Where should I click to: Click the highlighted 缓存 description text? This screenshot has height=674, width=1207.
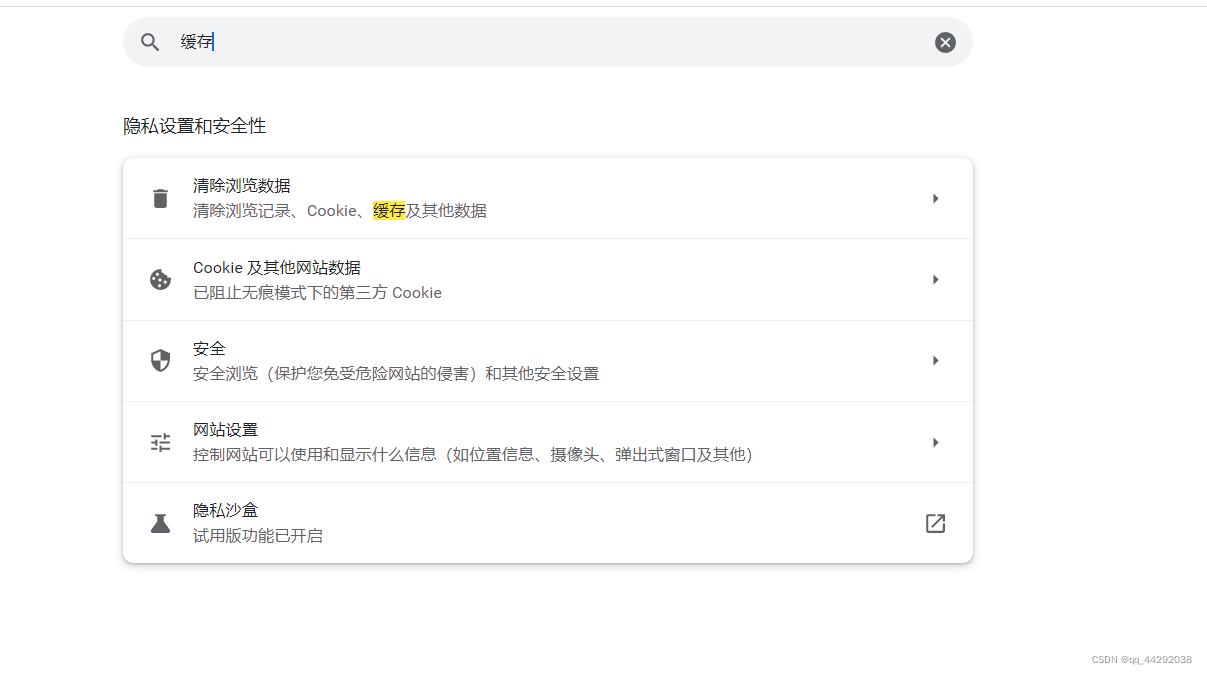tap(389, 211)
